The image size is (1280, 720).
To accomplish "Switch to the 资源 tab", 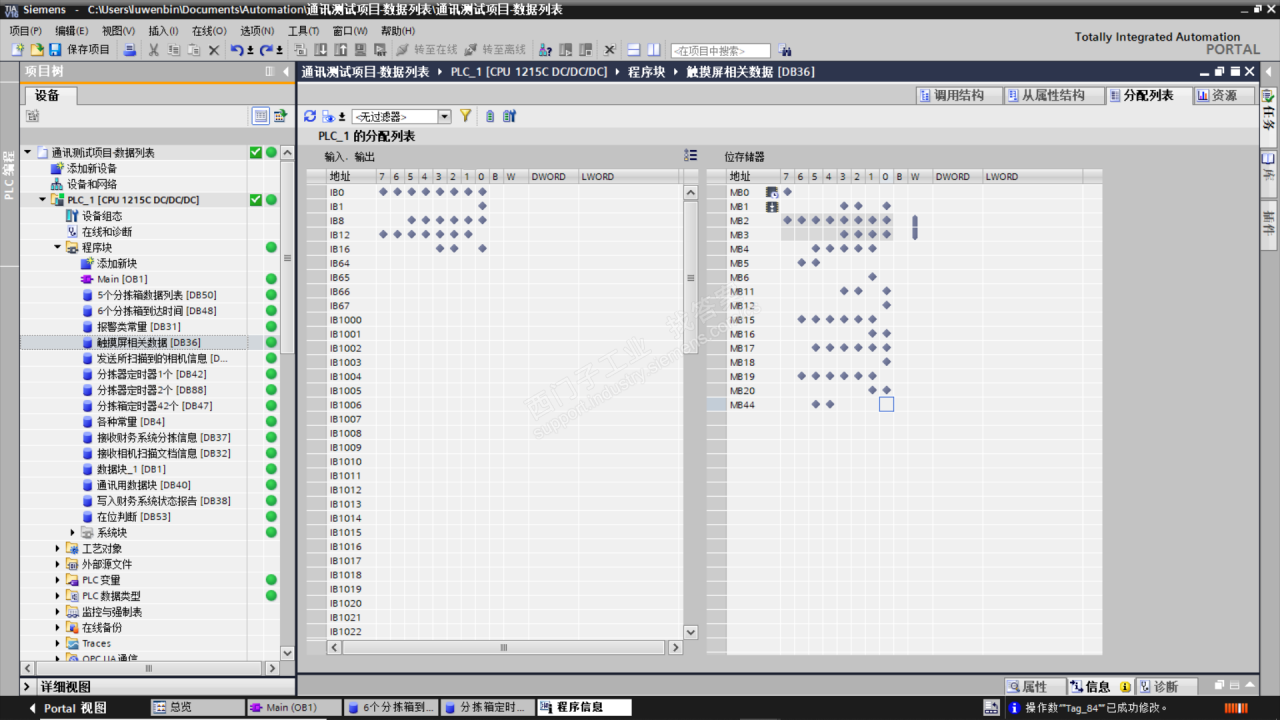I will tap(1223, 96).
